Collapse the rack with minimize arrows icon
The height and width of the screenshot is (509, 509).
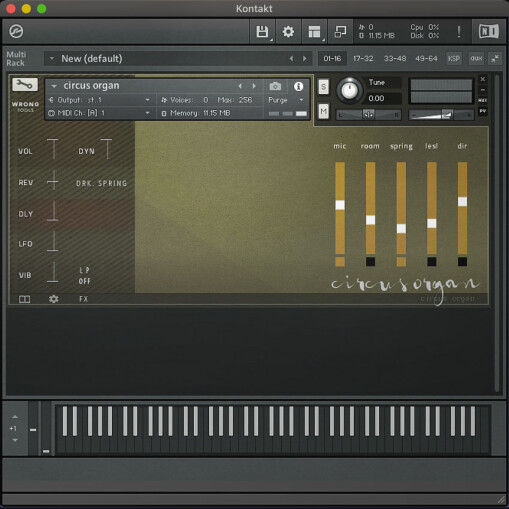tap(495, 58)
